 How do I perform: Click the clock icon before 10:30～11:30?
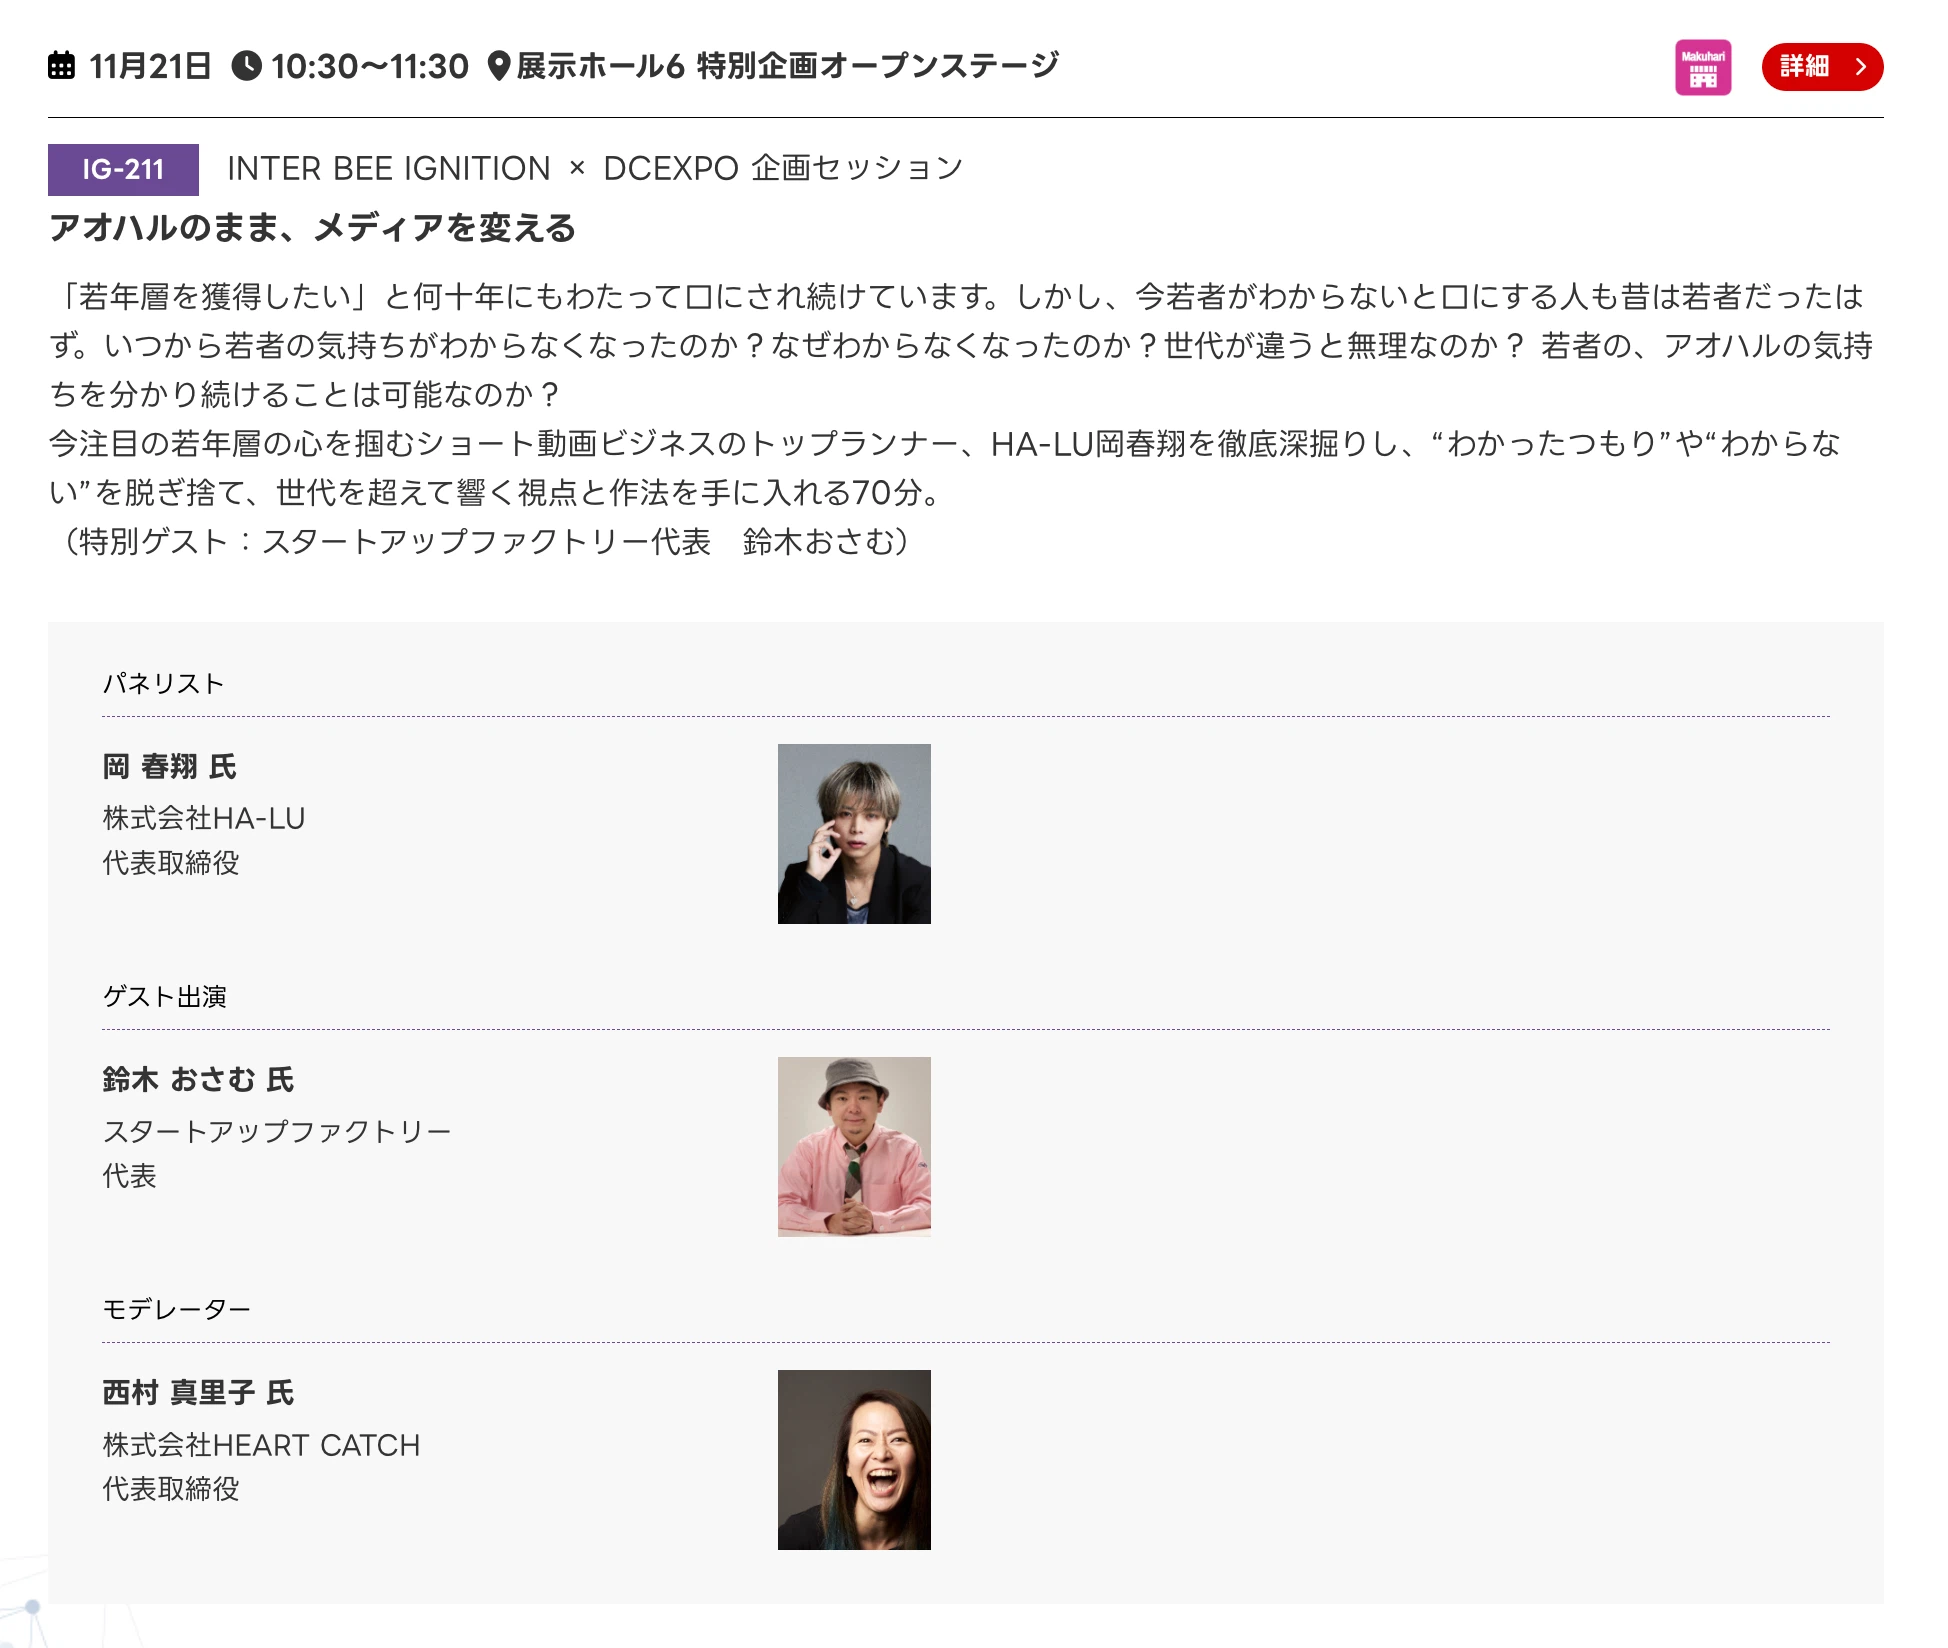pyautogui.click(x=246, y=66)
